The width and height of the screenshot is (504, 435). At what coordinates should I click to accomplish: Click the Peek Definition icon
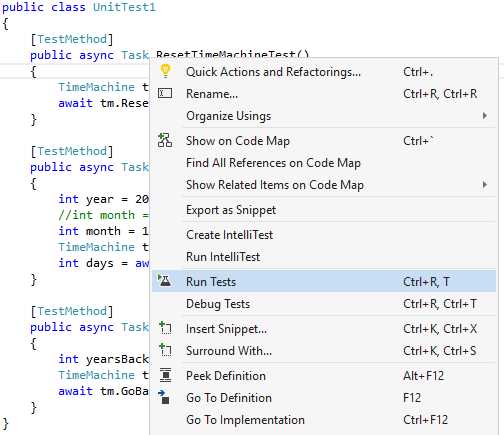(165, 375)
